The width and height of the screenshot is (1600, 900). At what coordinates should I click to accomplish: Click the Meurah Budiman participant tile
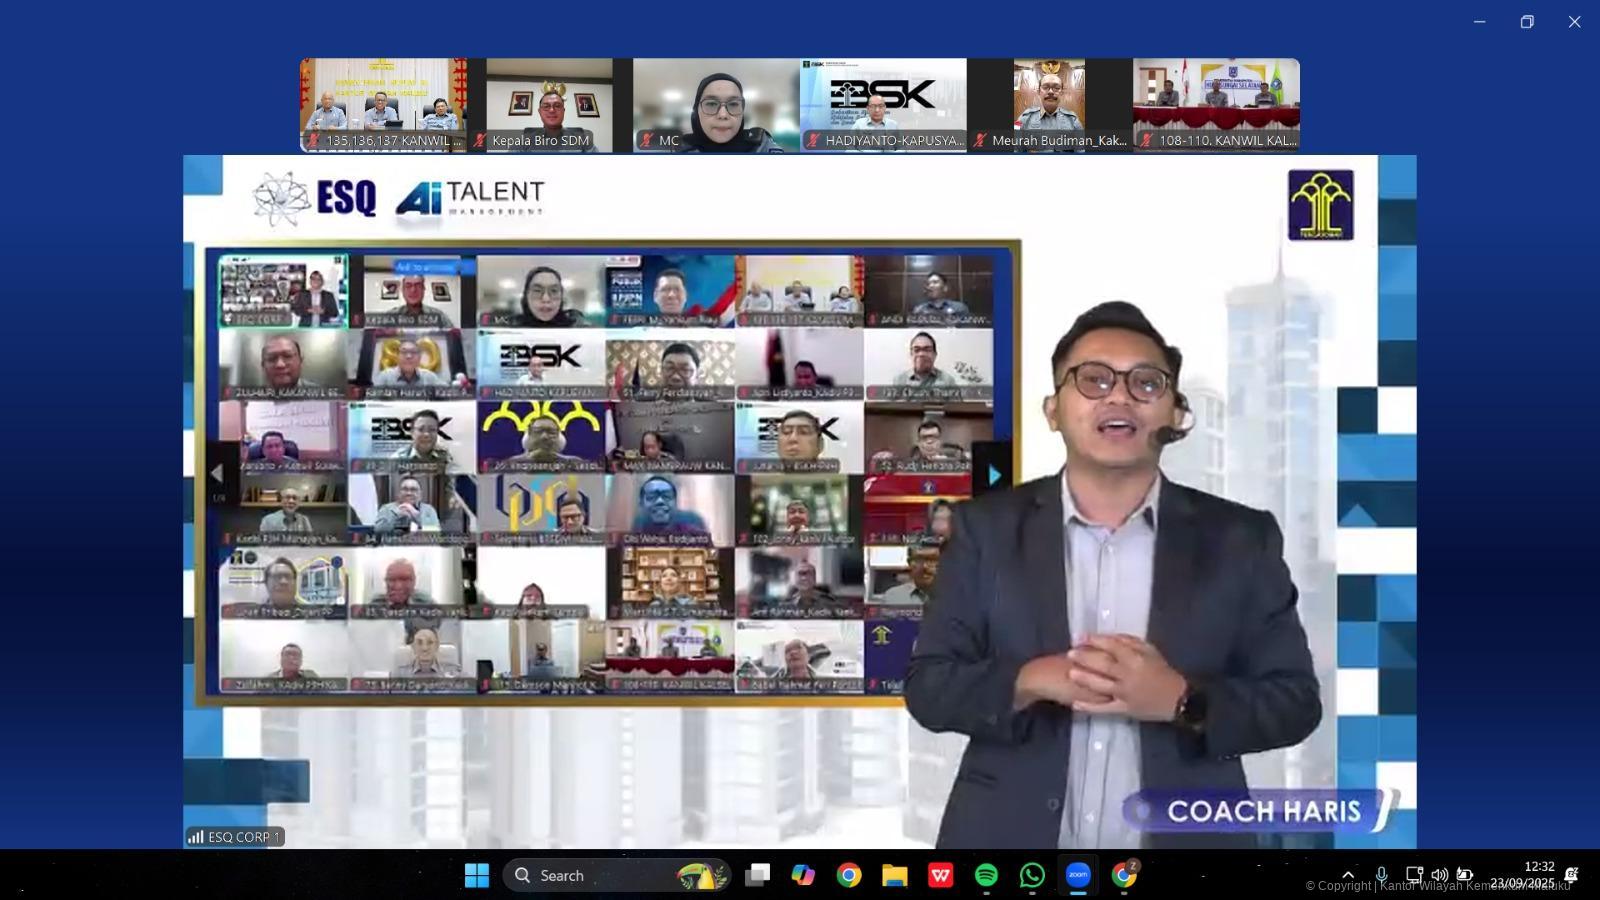[1049, 105]
